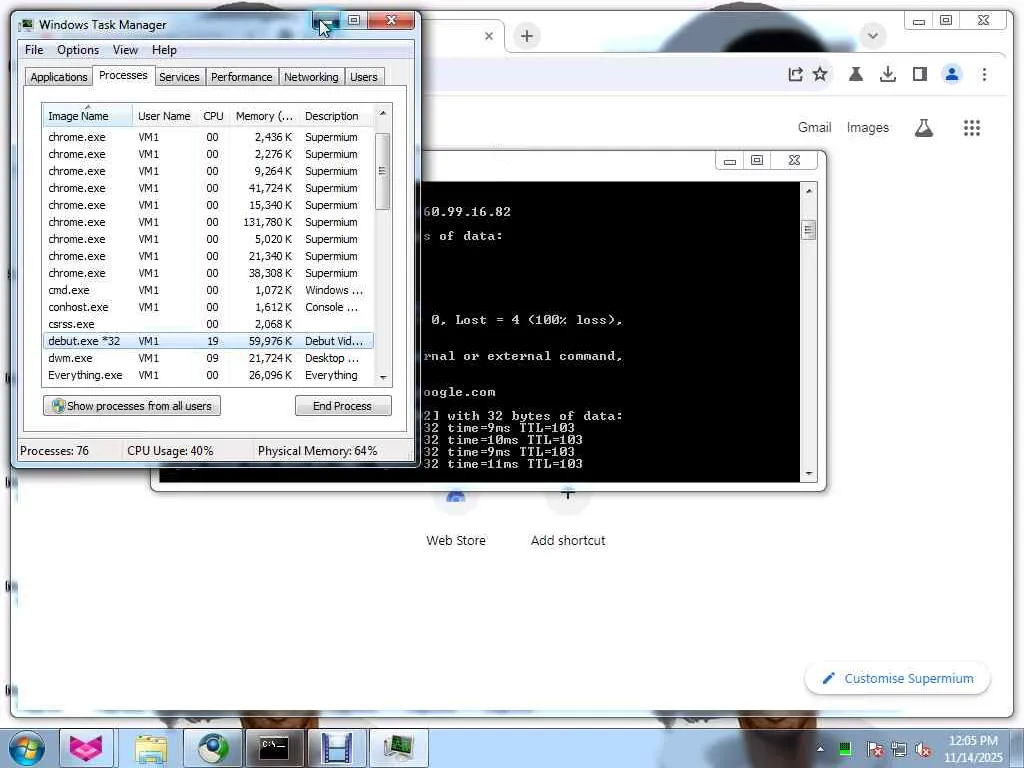Open the pink fox taskbar app
This screenshot has width=1024, height=768.
coord(86,748)
